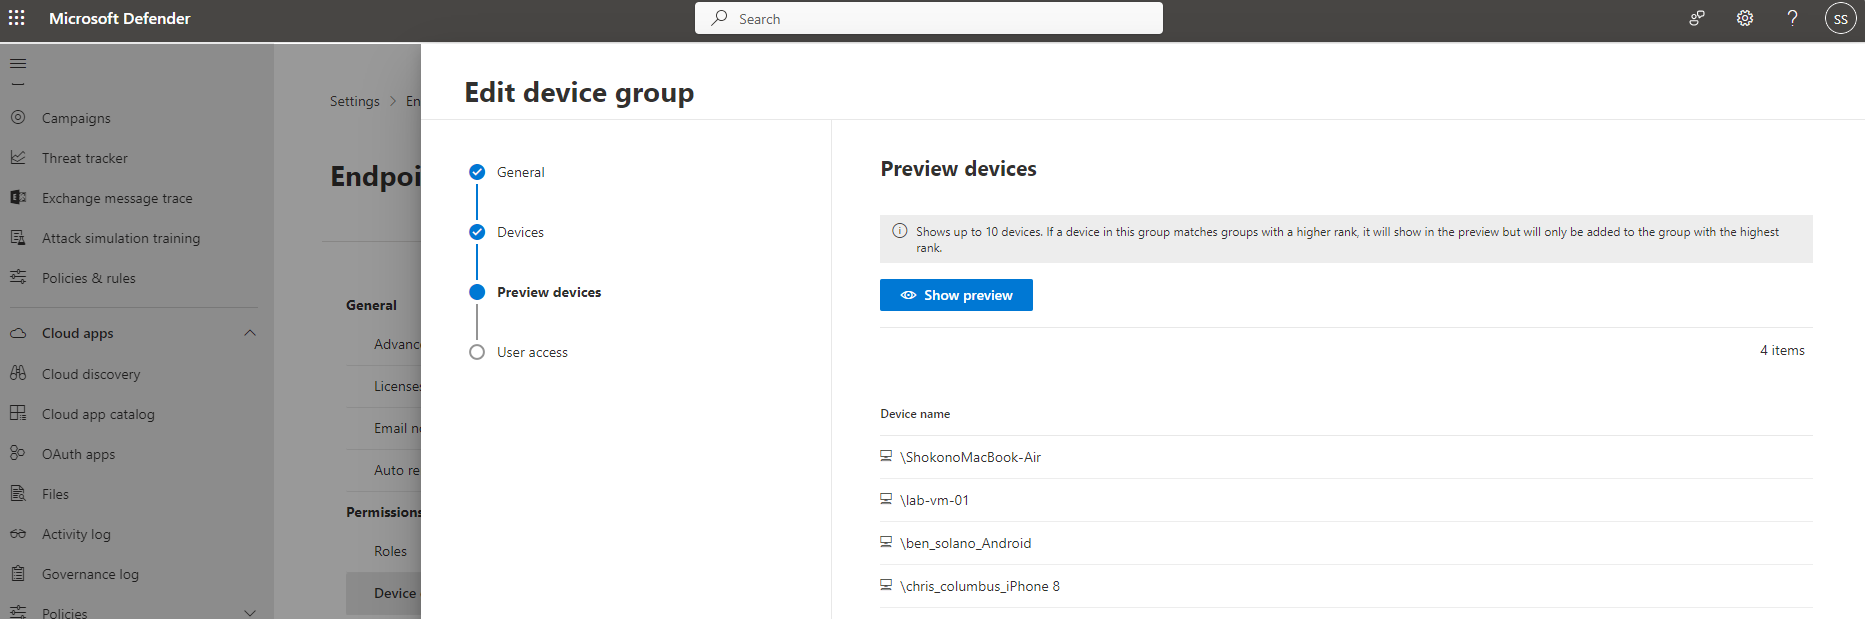Open Governance log in sidebar

(90, 574)
